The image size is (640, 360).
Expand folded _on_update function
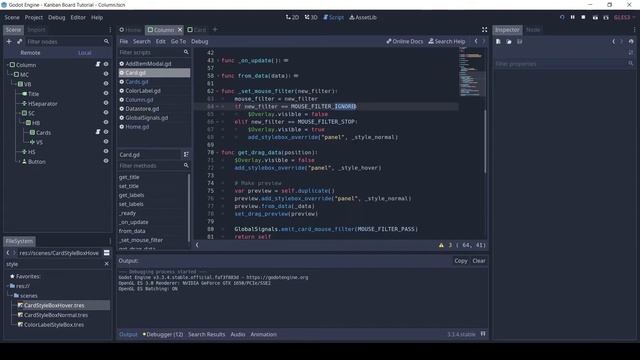[218, 61]
